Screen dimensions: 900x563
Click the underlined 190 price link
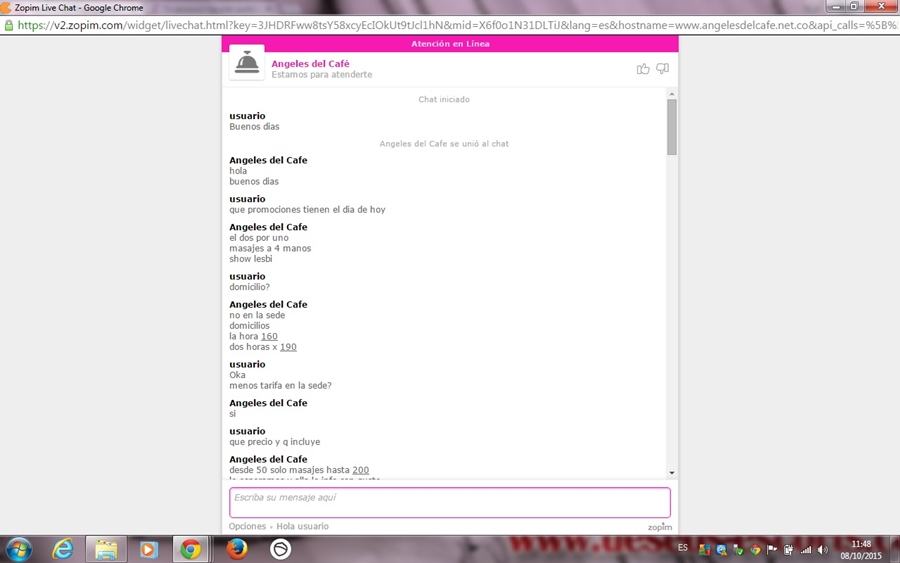(x=288, y=348)
